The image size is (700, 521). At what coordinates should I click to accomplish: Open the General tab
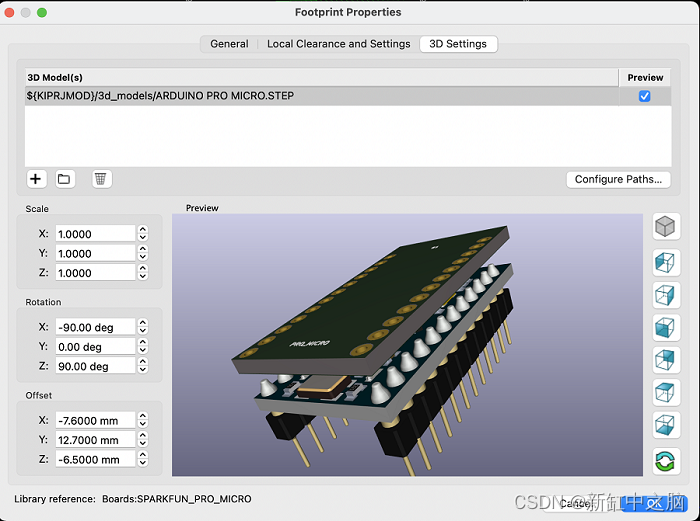pyautogui.click(x=229, y=44)
